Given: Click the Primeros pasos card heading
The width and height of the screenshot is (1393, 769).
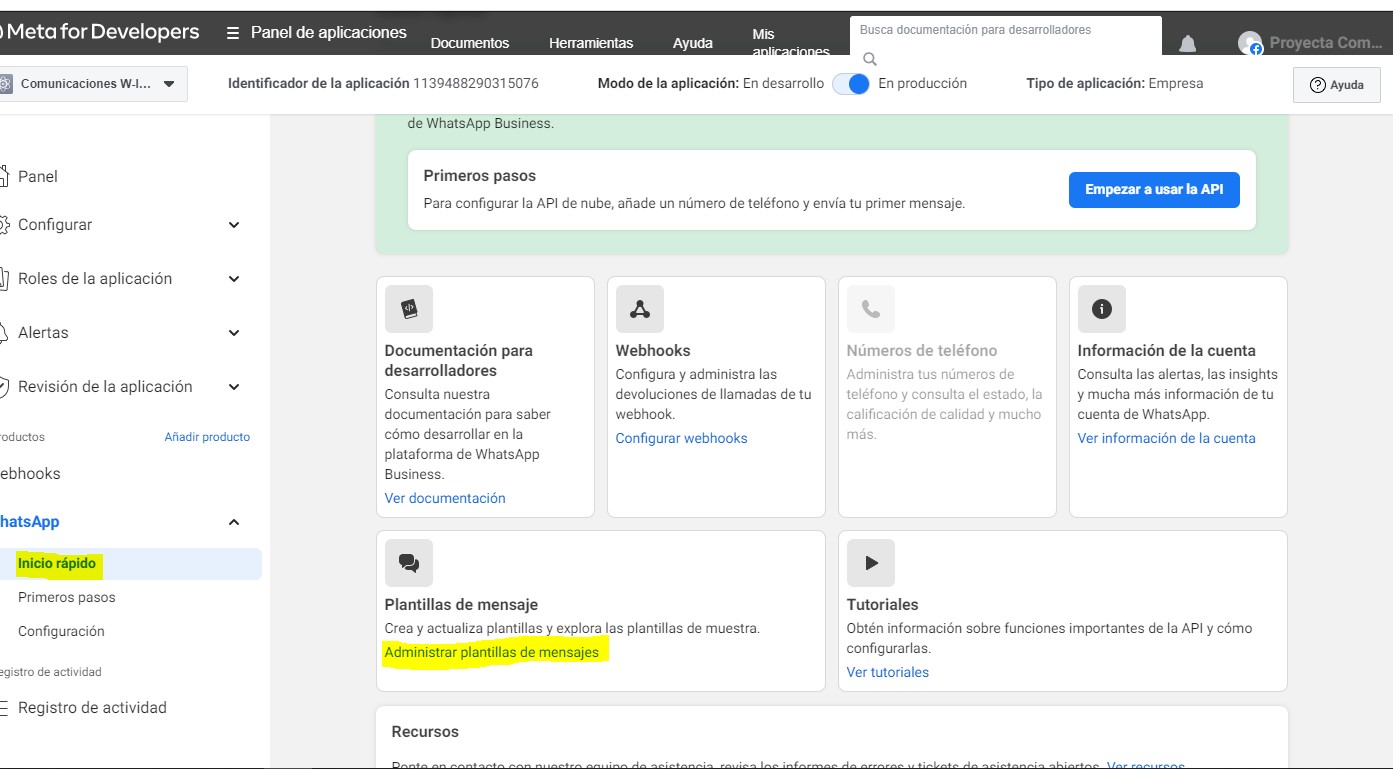Looking at the screenshot, I should pyautogui.click(x=480, y=176).
